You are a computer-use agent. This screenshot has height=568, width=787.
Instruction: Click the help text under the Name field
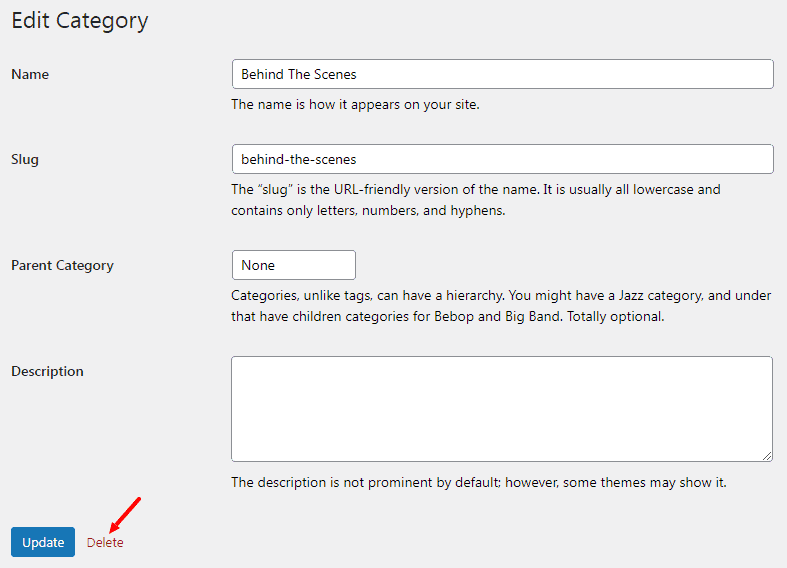pyautogui.click(x=355, y=104)
